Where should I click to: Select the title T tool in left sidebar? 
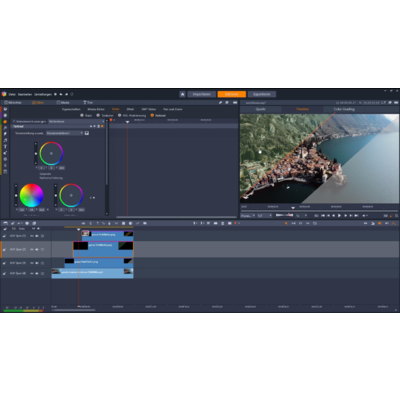coord(5,147)
